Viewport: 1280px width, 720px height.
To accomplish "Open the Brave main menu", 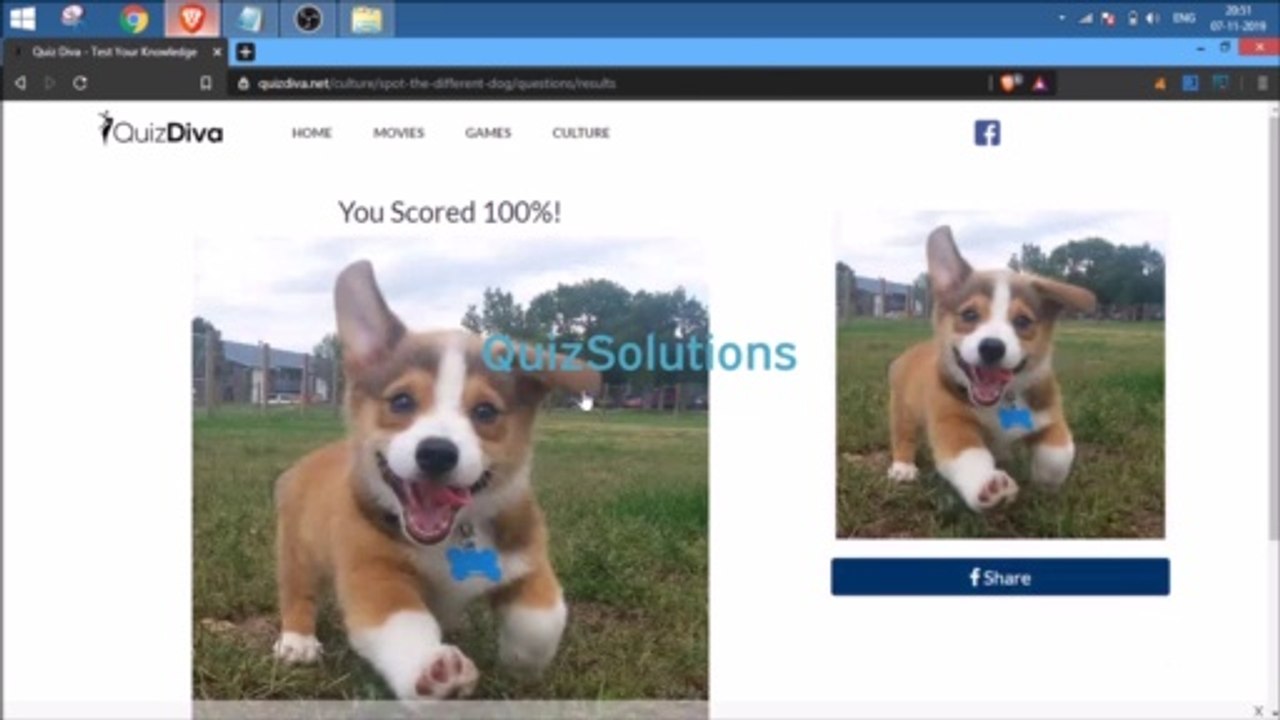I will click(1263, 84).
